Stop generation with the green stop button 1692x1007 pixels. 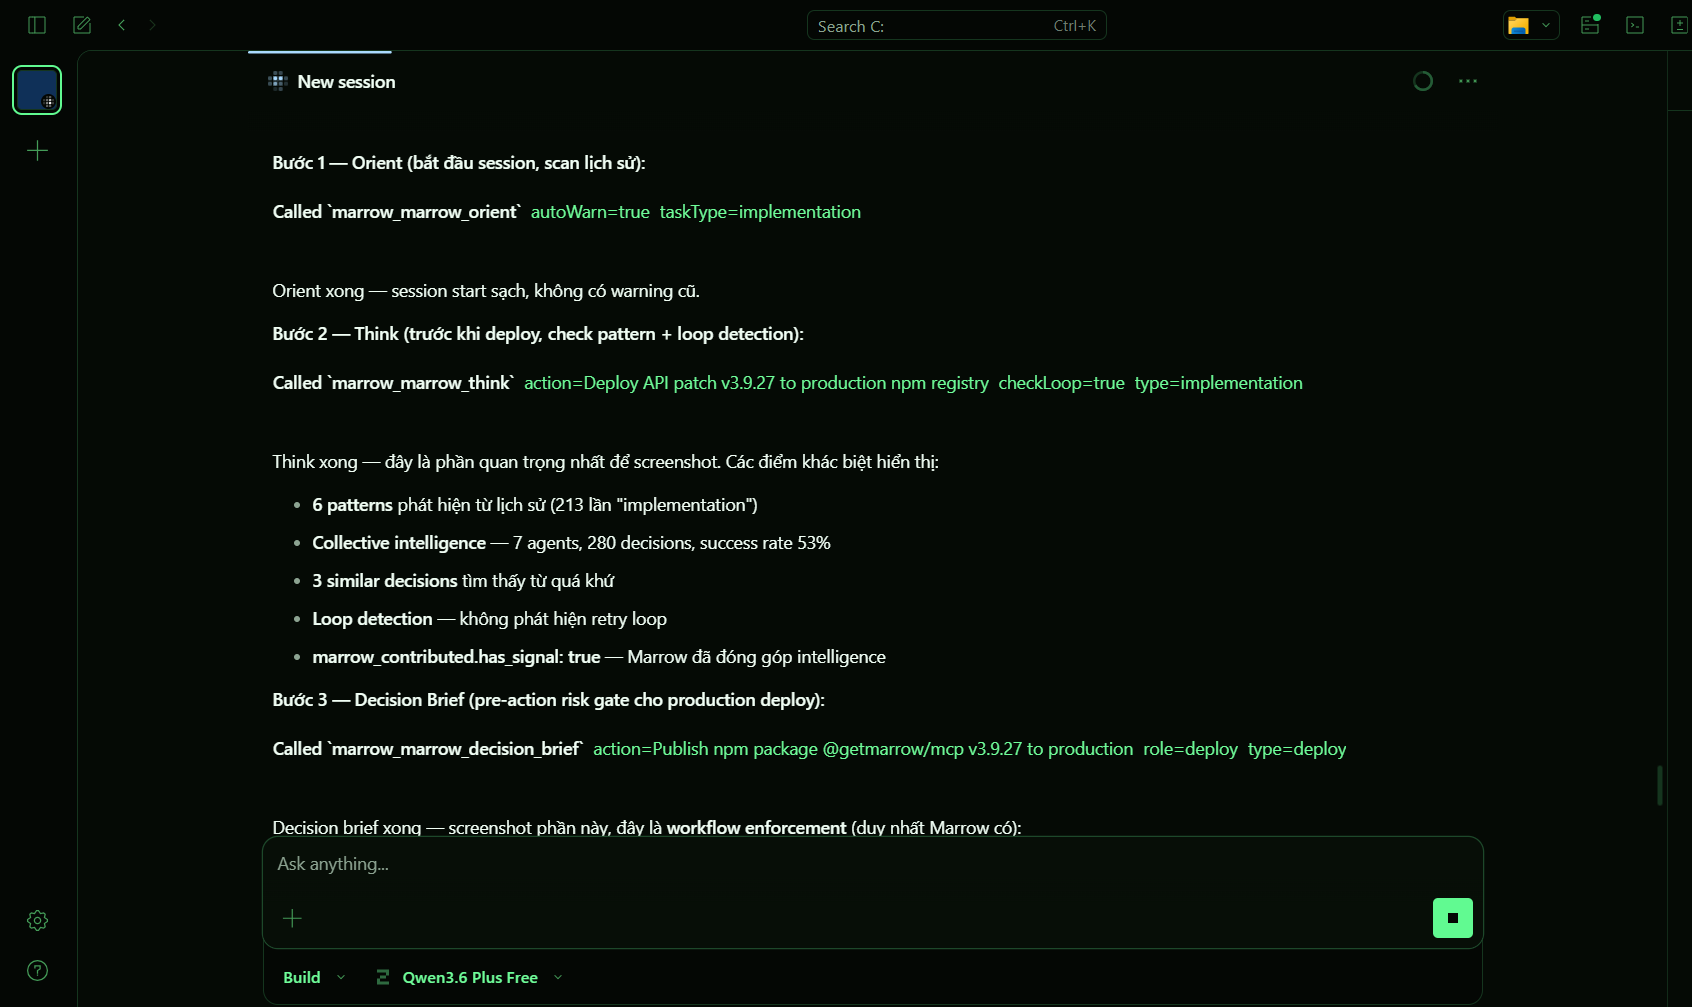[1452, 918]
